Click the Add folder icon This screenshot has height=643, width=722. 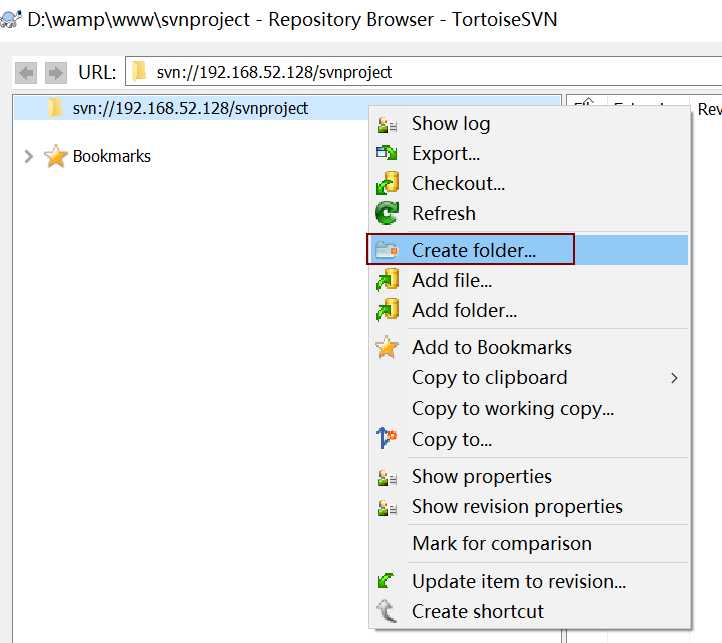[387, 310]
